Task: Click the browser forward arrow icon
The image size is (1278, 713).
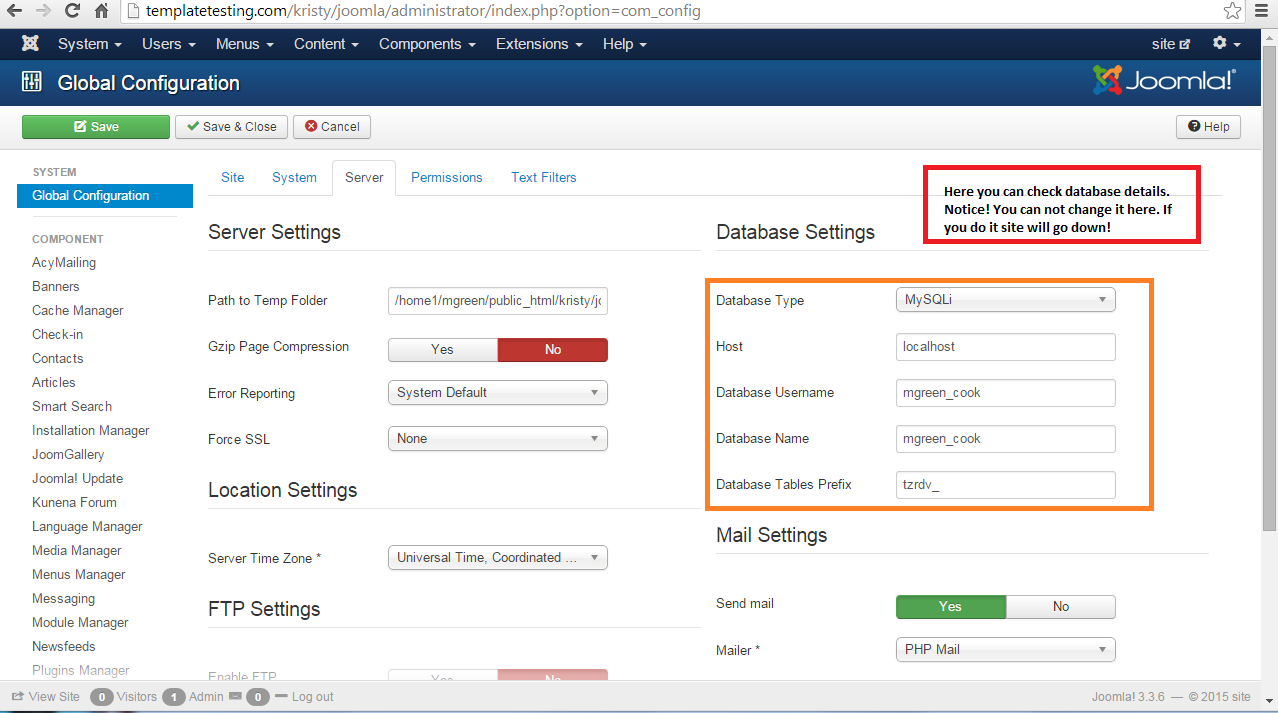Action: coord(43,12)
